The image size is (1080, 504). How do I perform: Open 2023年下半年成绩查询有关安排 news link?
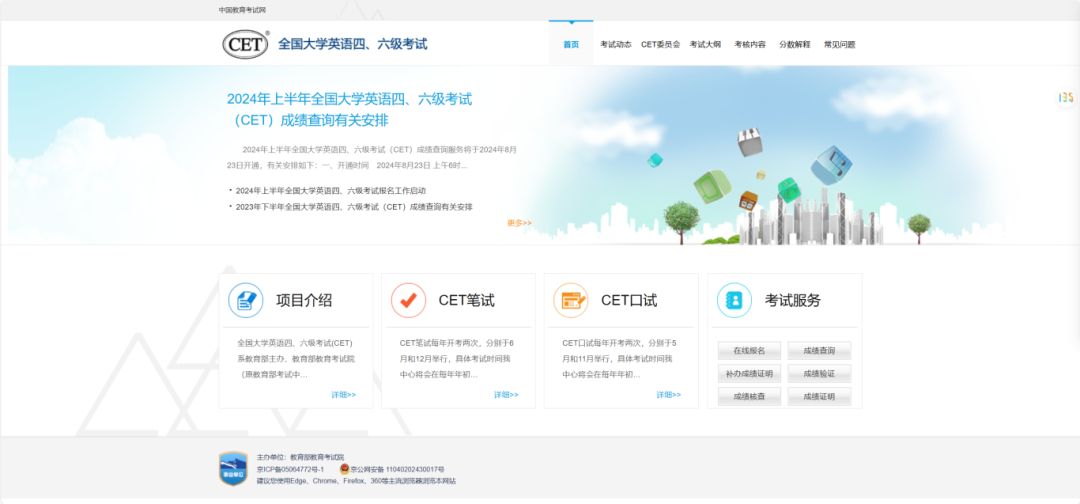[354, 207]
